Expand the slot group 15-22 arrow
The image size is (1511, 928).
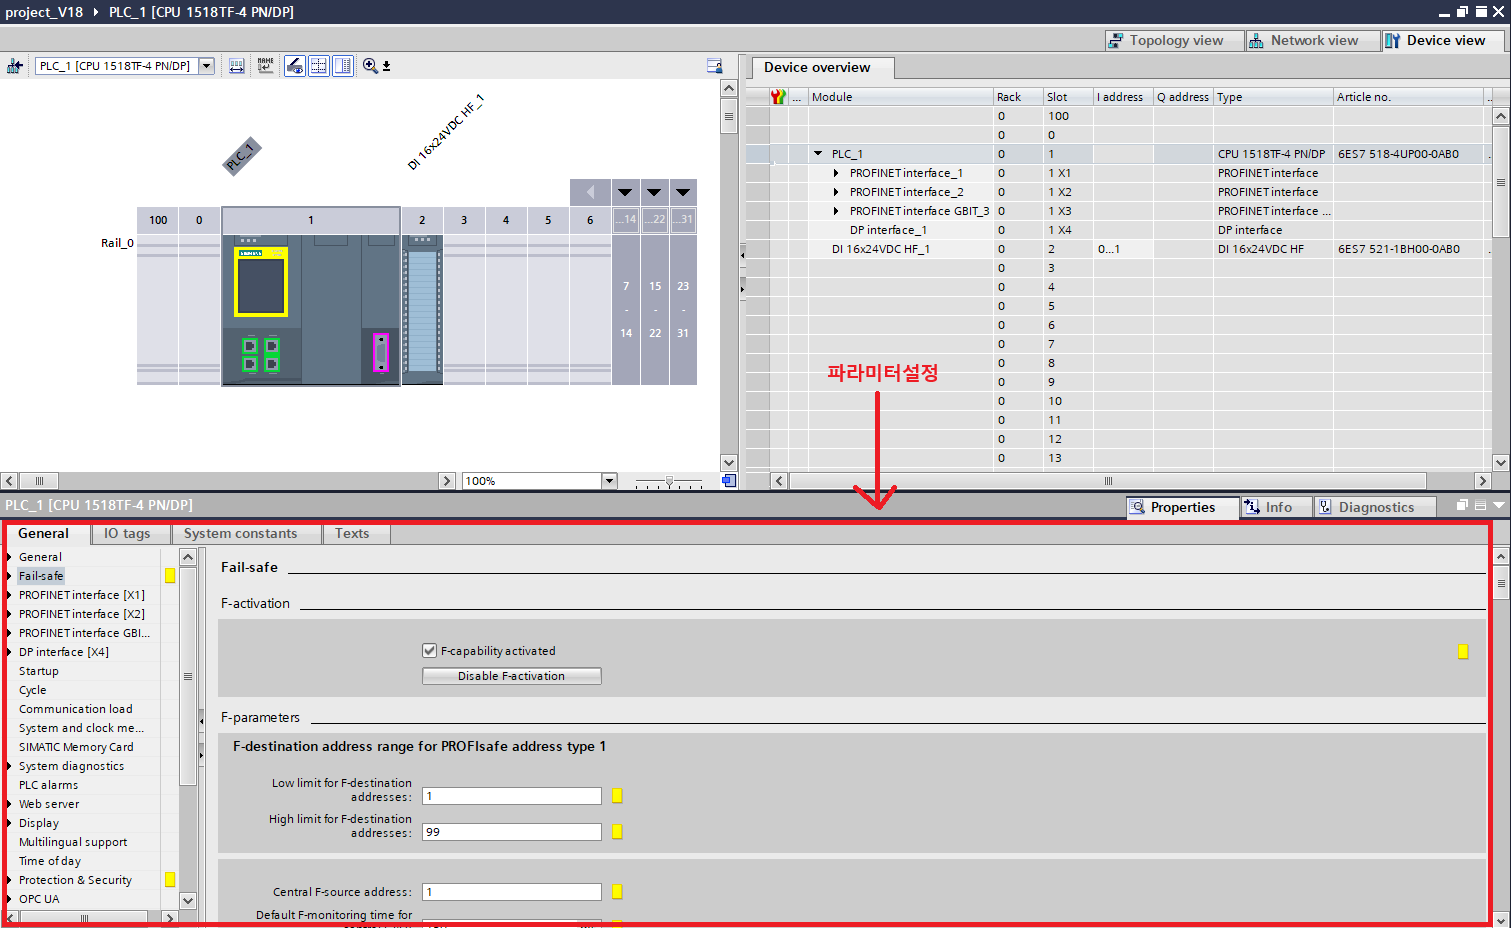click(654, 192)
